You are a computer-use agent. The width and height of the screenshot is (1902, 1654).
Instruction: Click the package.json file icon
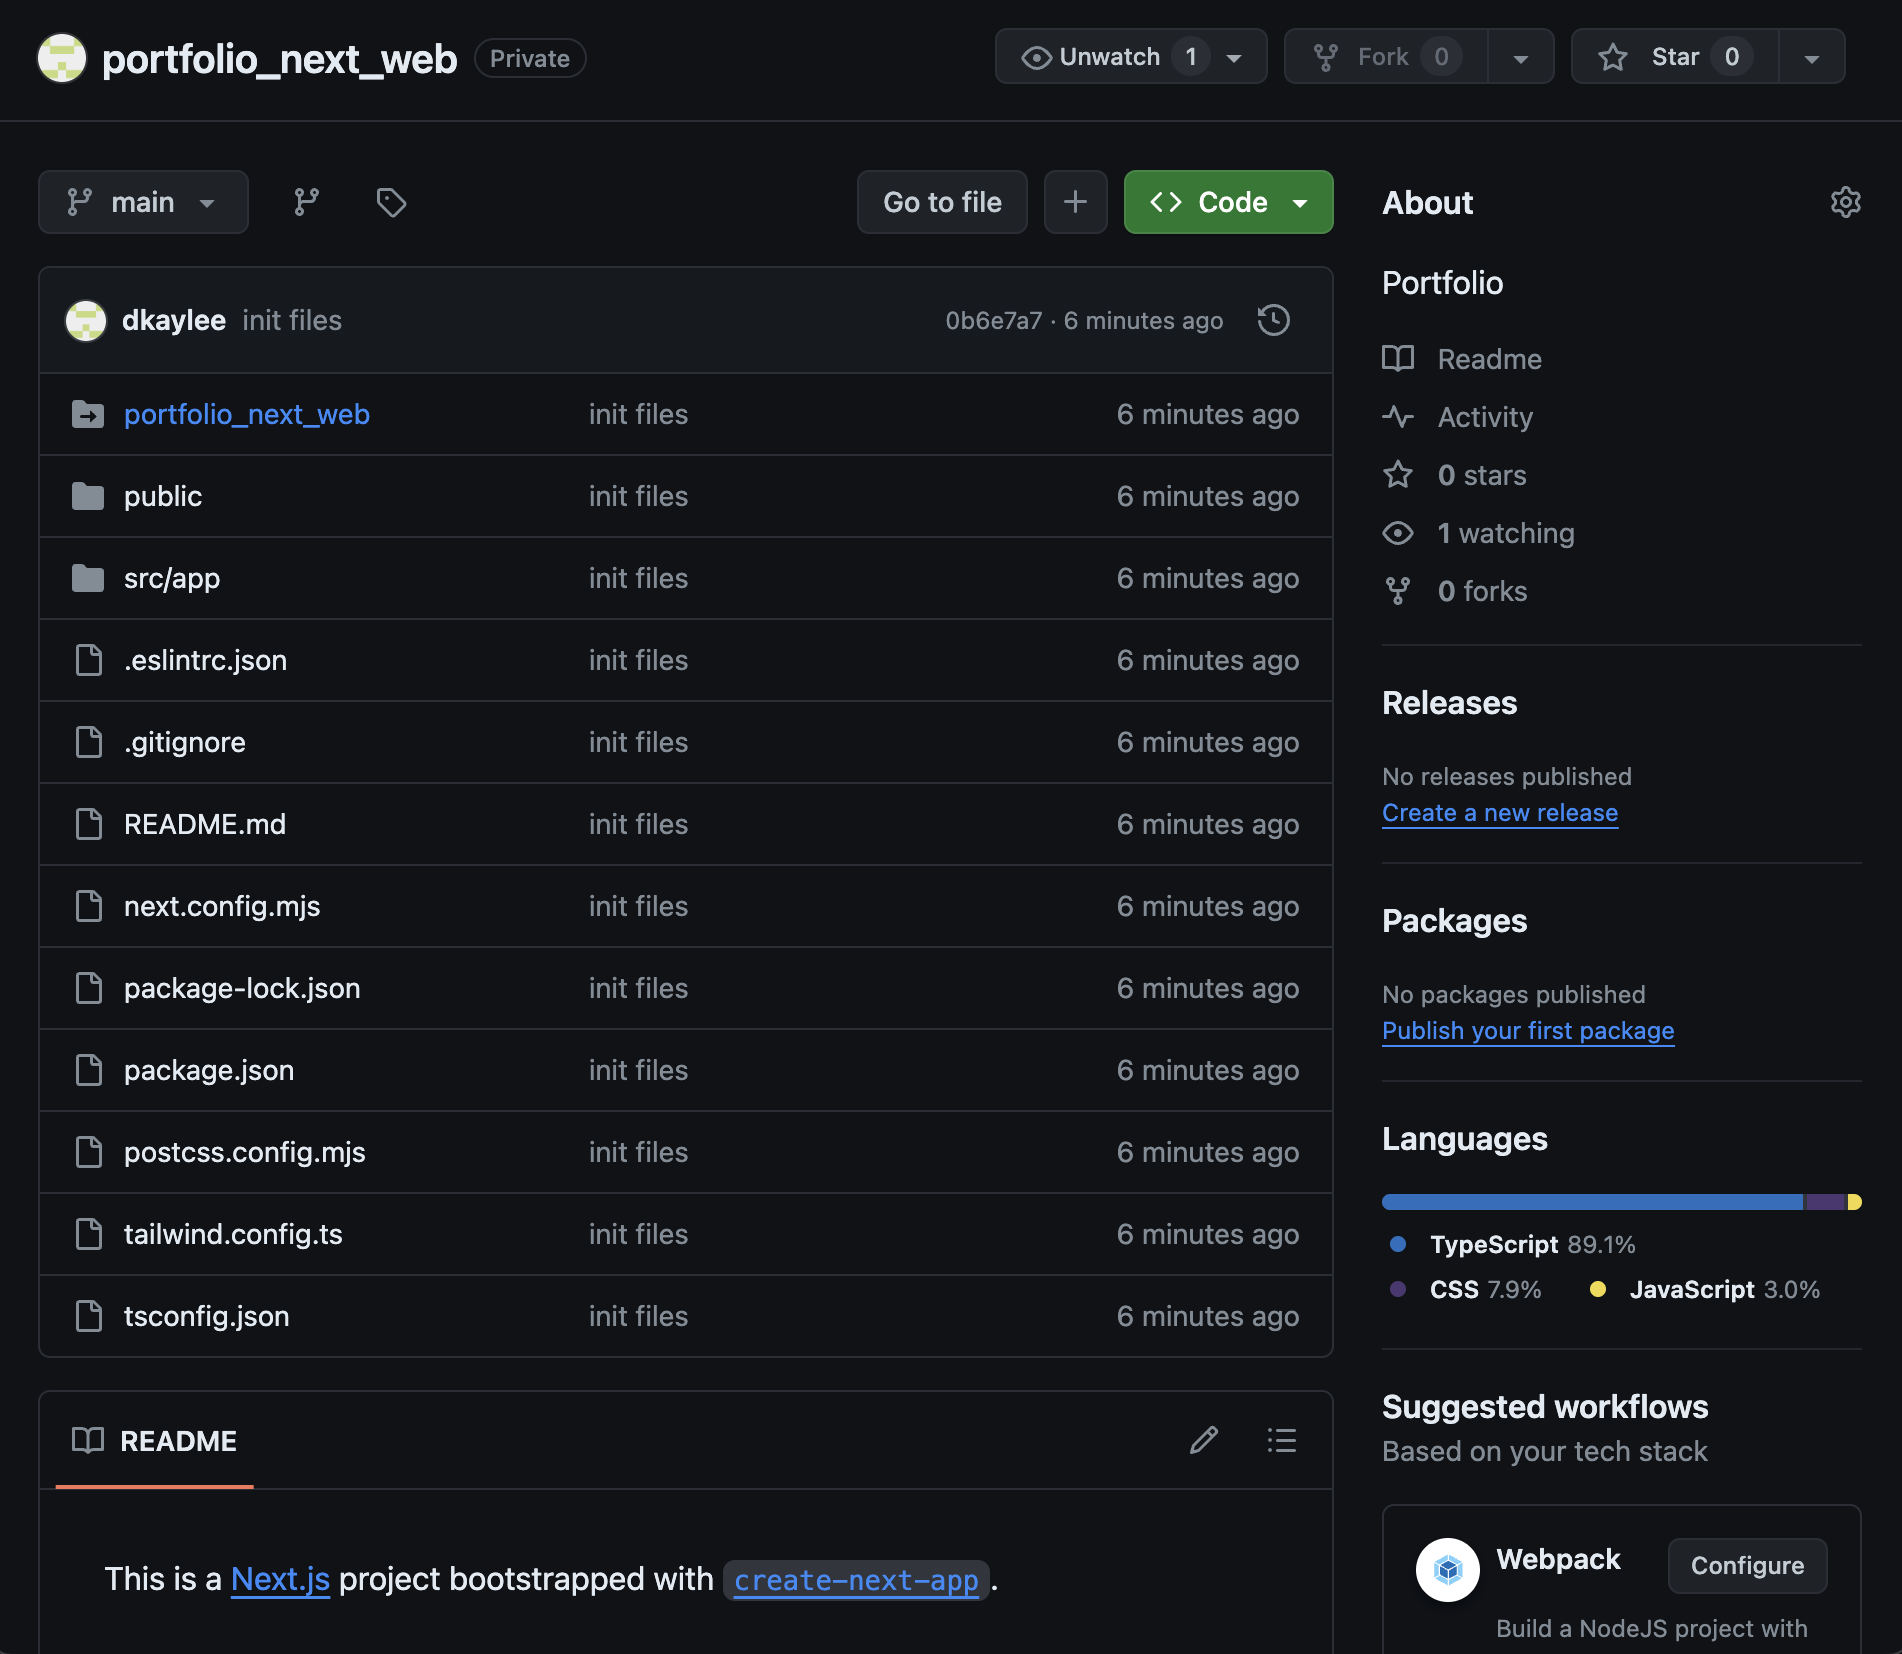pyautogui.click(x=89, y=1070)
